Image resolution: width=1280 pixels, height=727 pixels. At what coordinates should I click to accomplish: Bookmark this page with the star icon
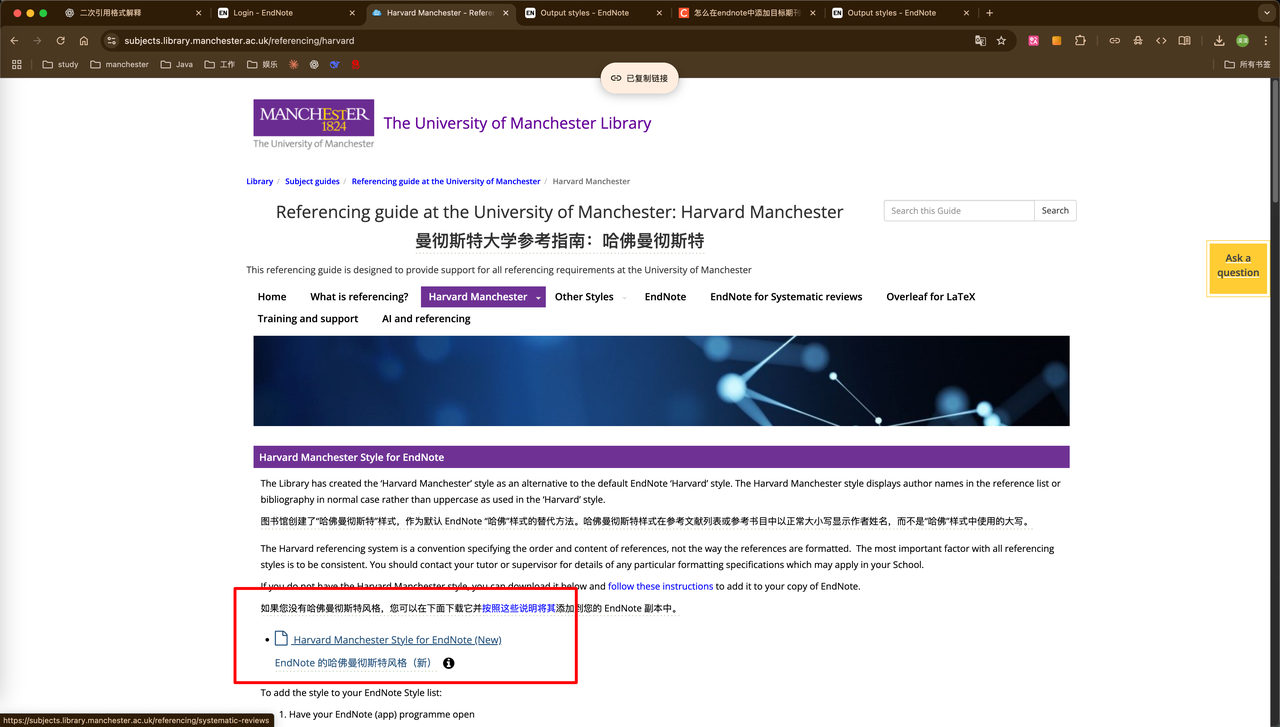coord(1001,41)
